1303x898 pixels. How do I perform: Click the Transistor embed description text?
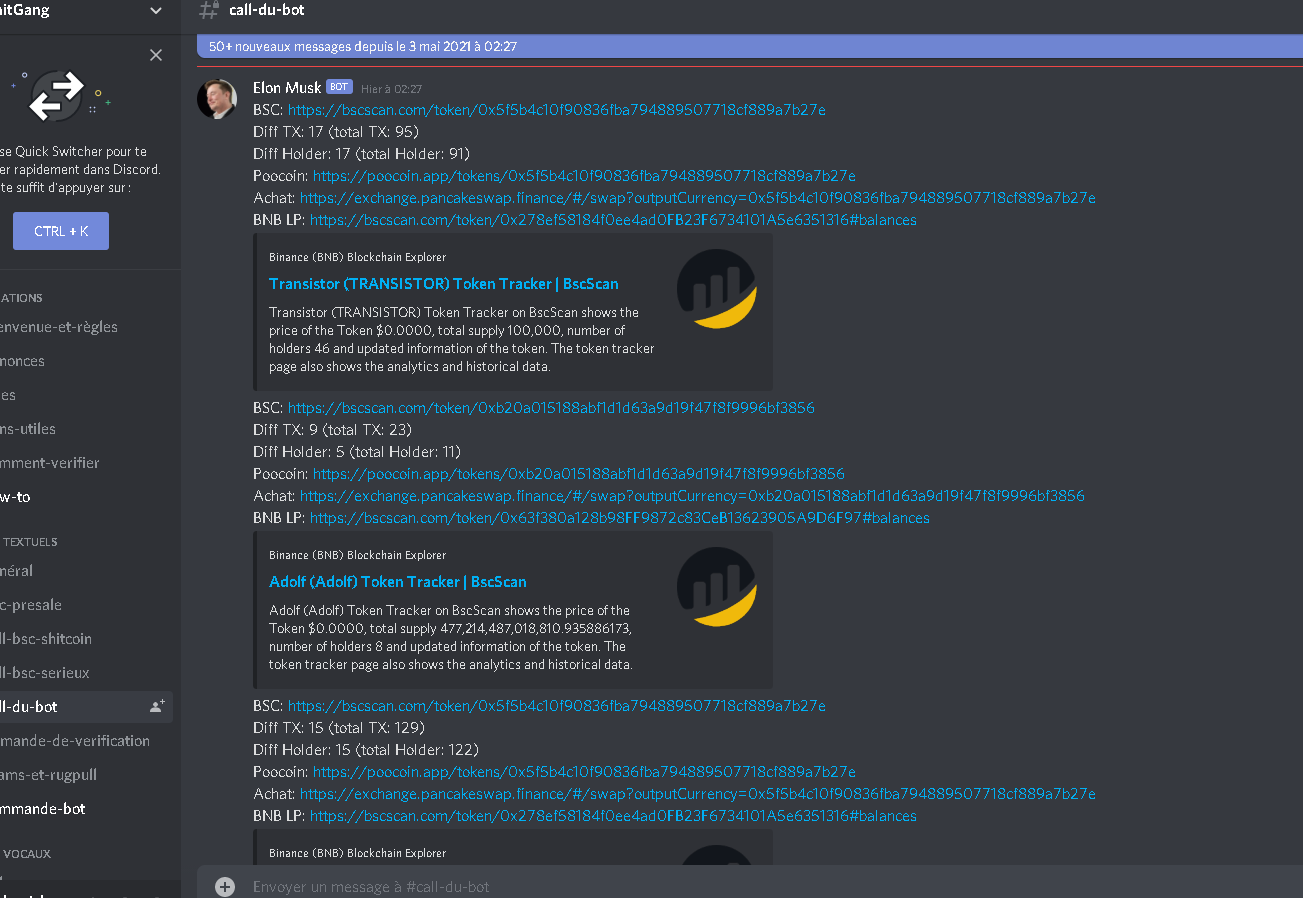pos(462,339)
